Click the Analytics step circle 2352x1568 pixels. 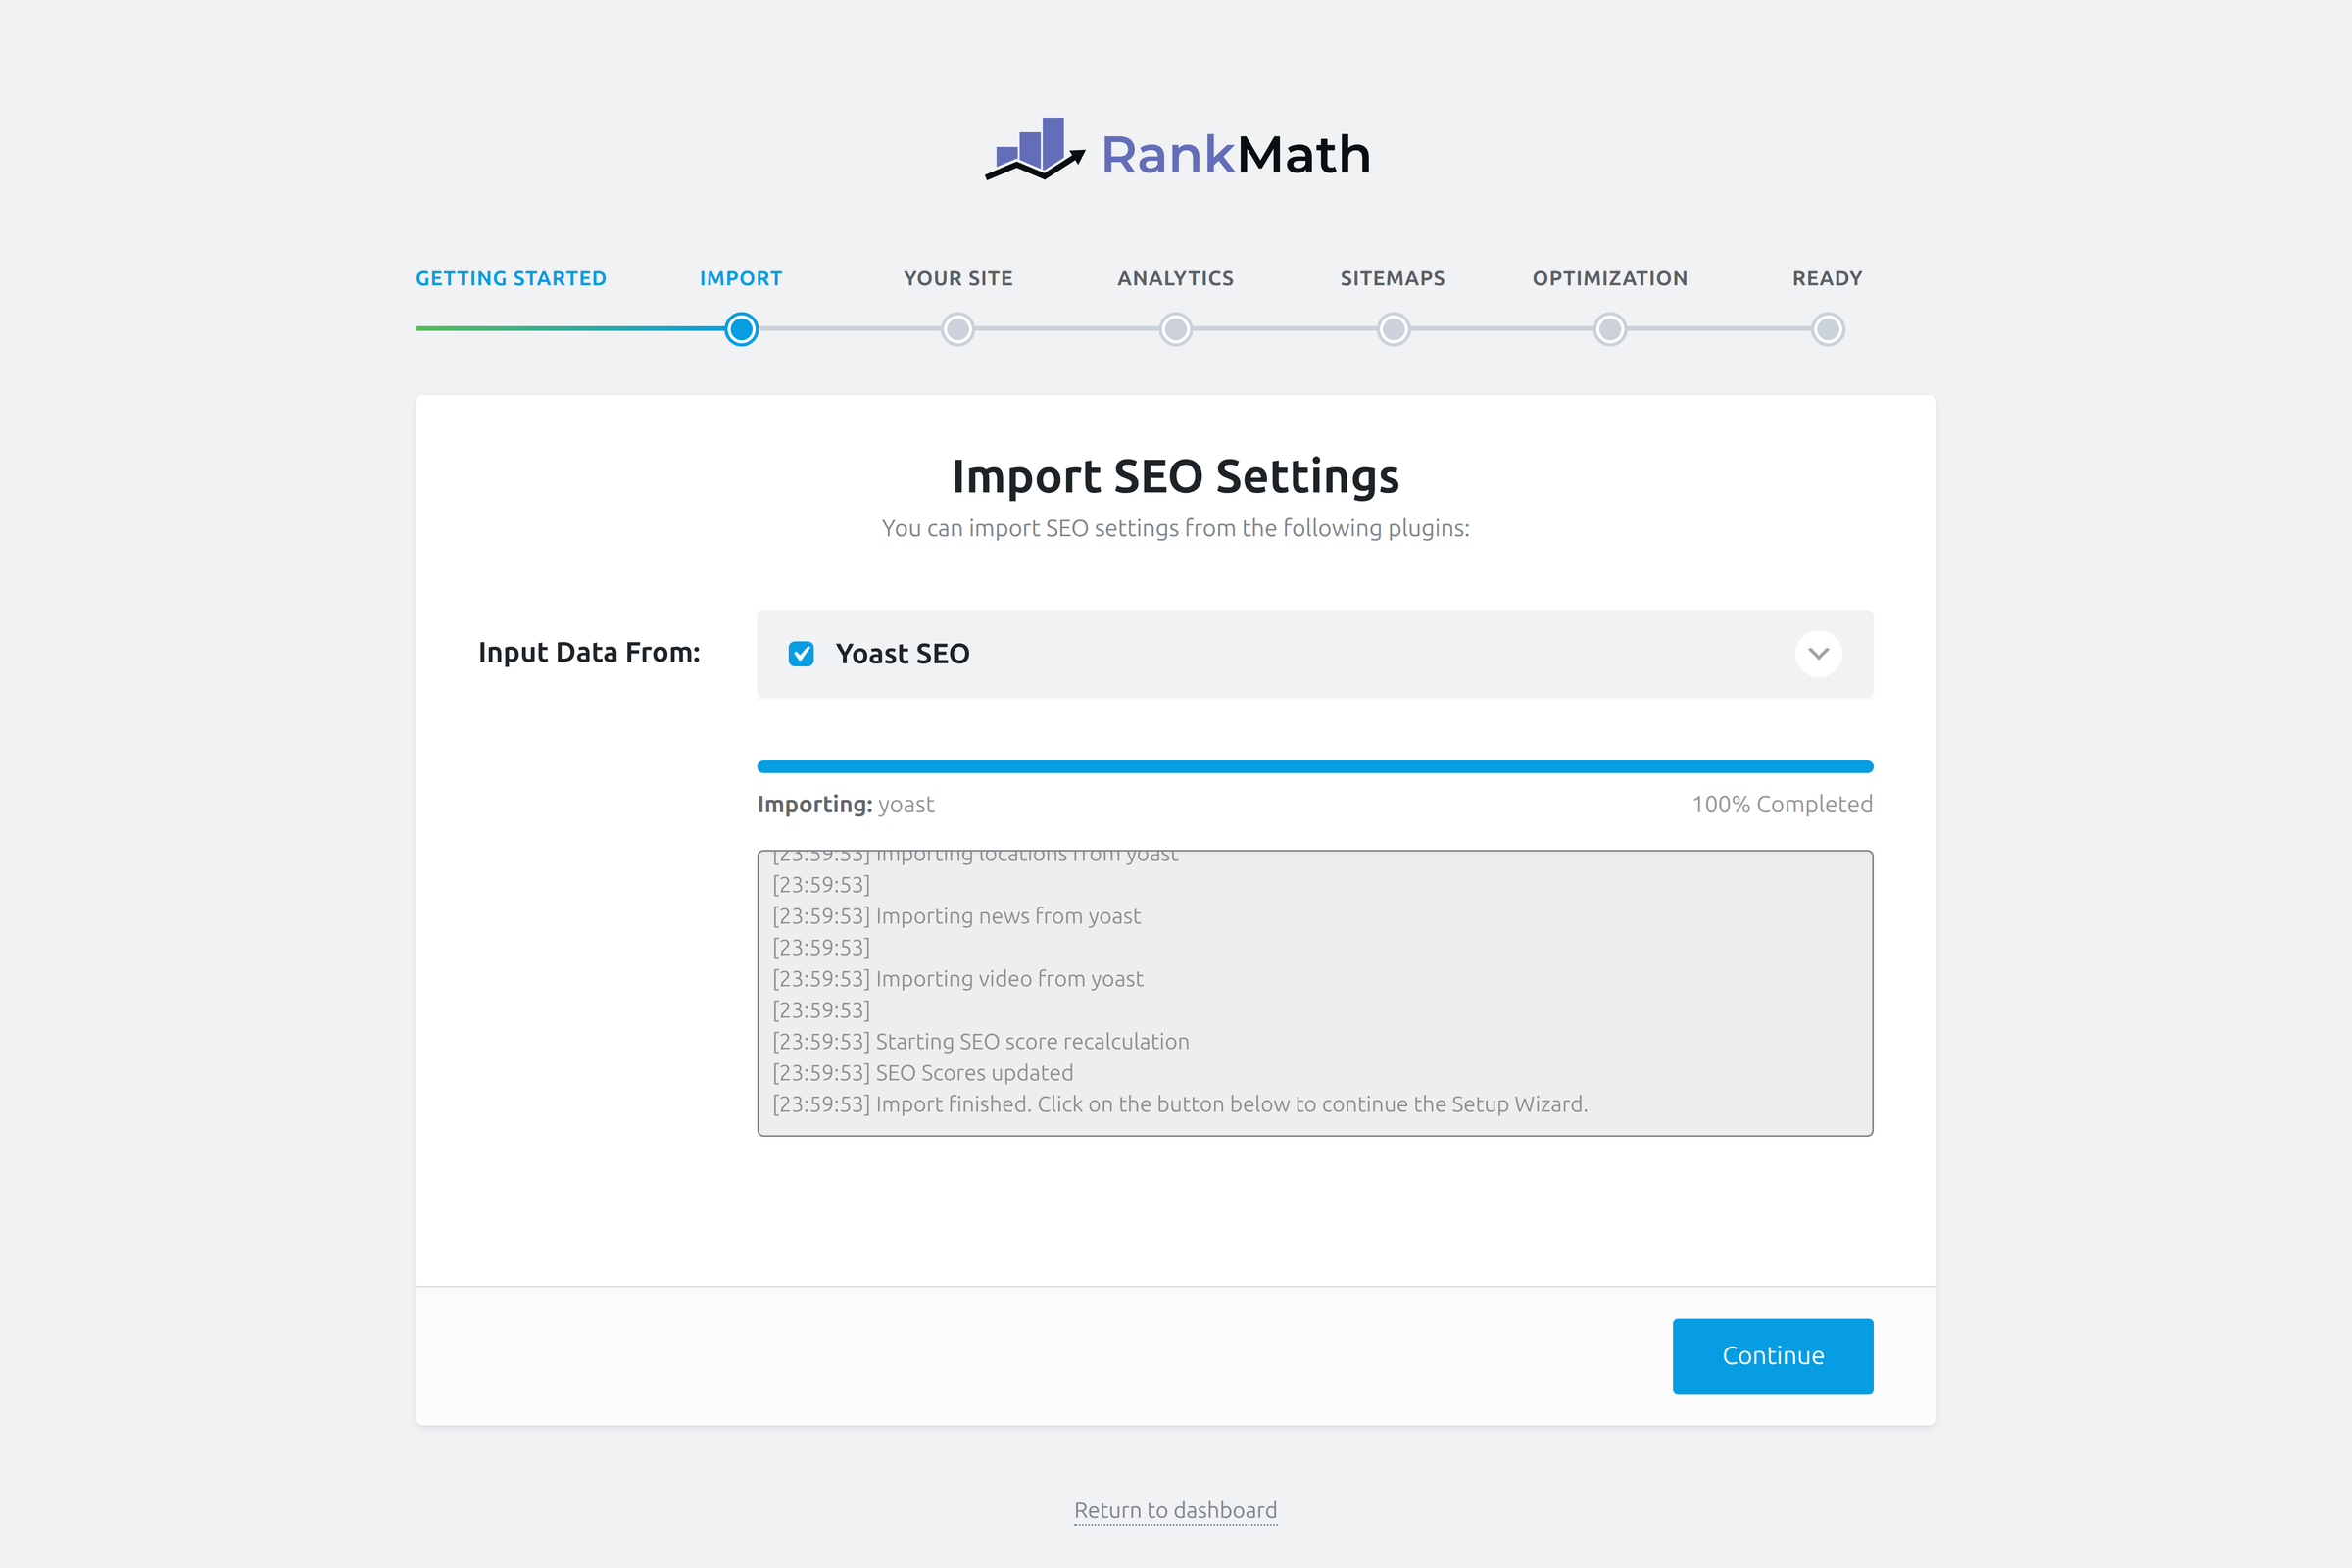[1175, 329]
